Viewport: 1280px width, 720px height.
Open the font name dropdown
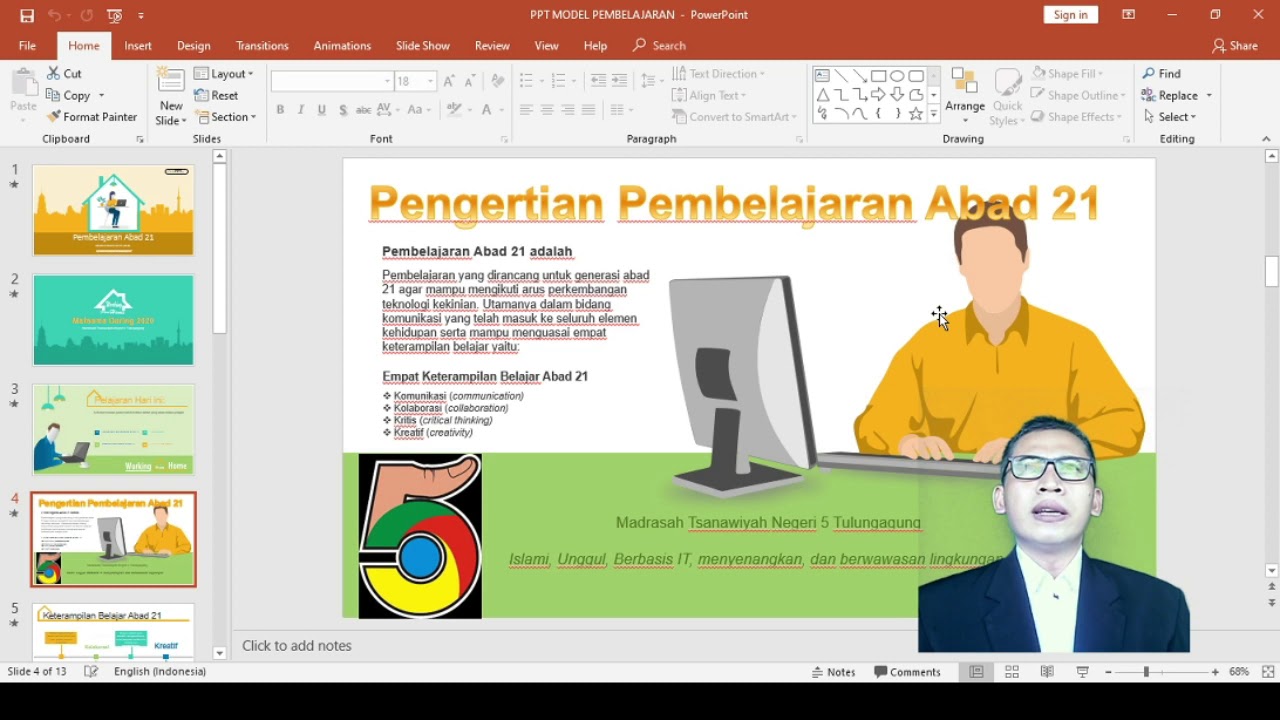[387, 81]
